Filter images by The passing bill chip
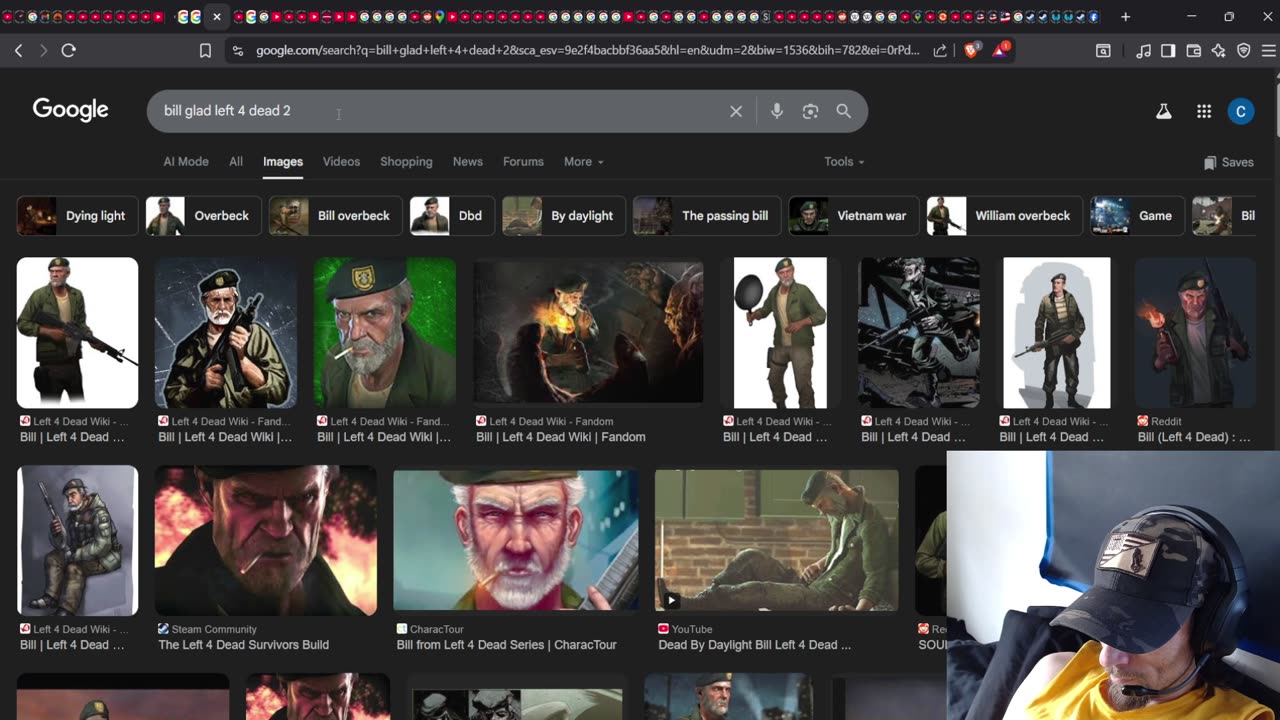This screenshot has height=720, width=1280. pos(707,216)
